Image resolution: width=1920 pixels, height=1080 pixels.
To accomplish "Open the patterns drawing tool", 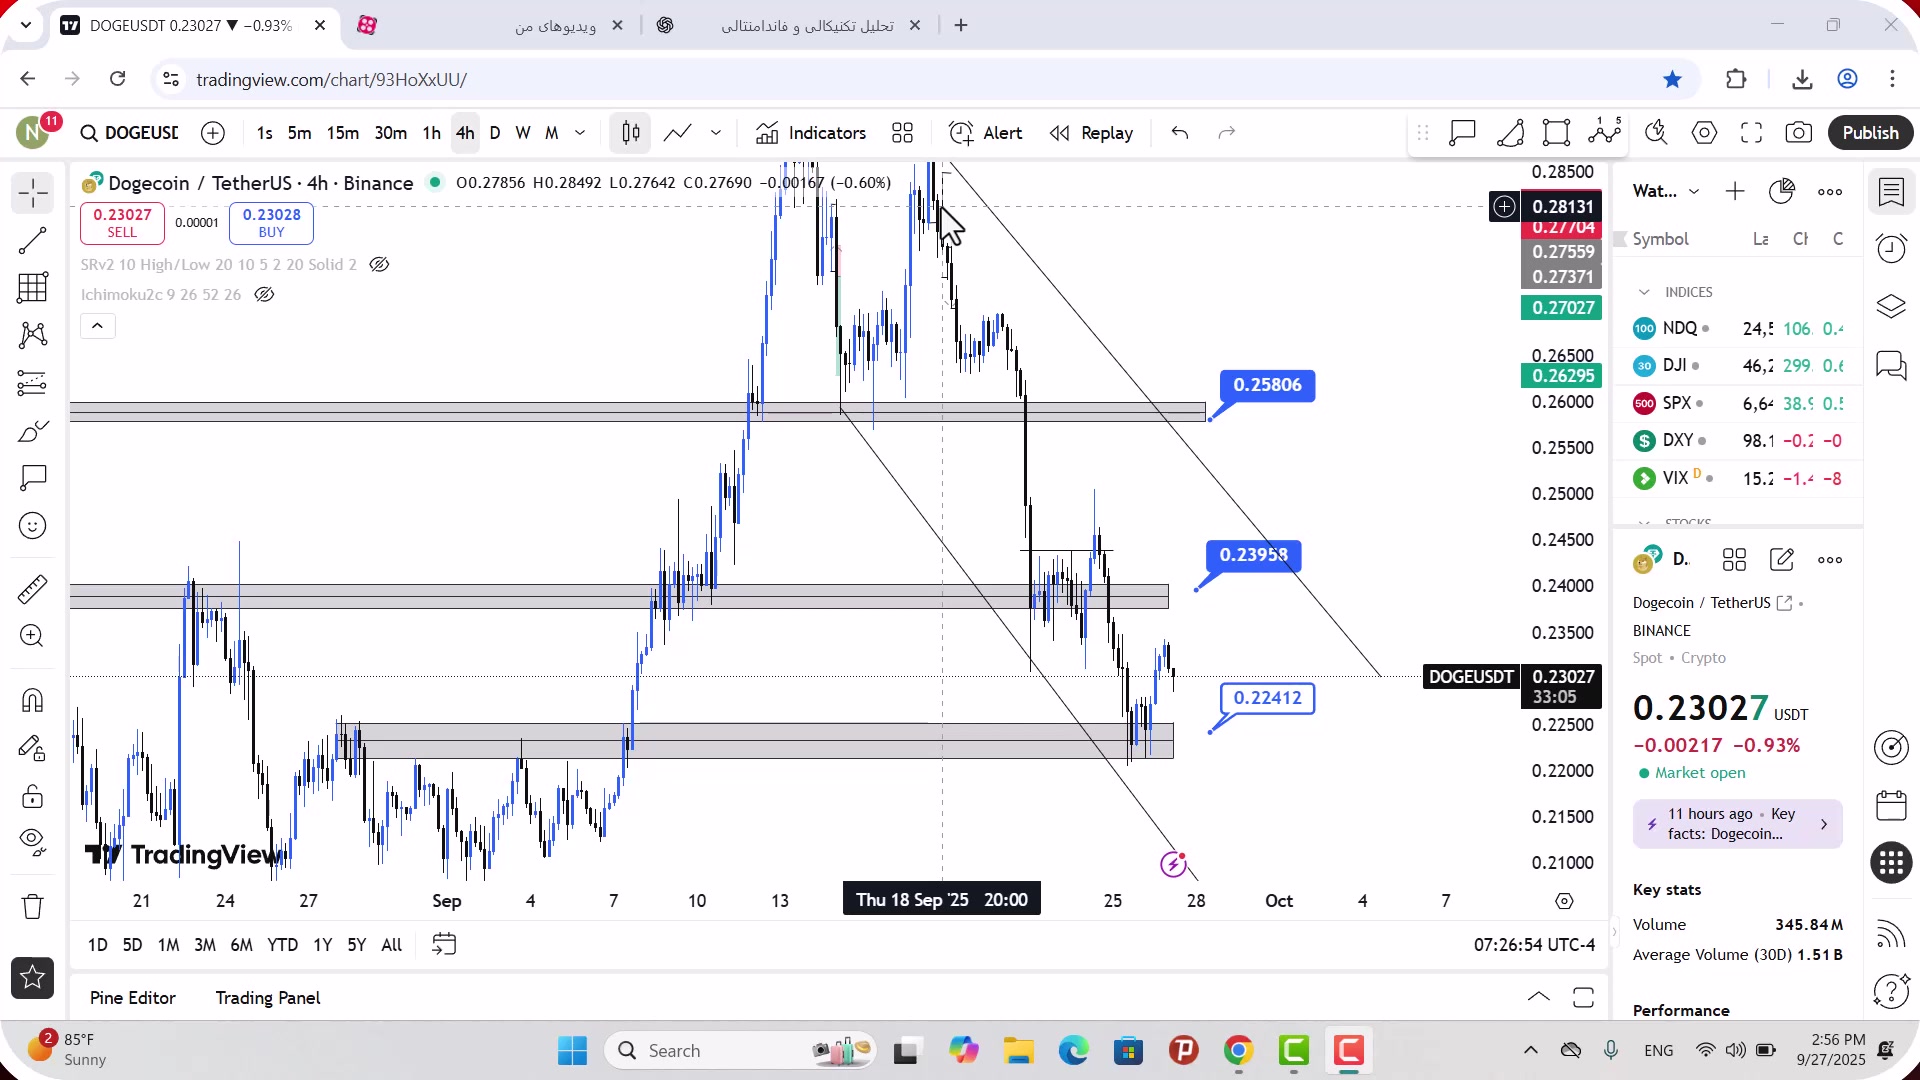I will (x=33, y=335).
